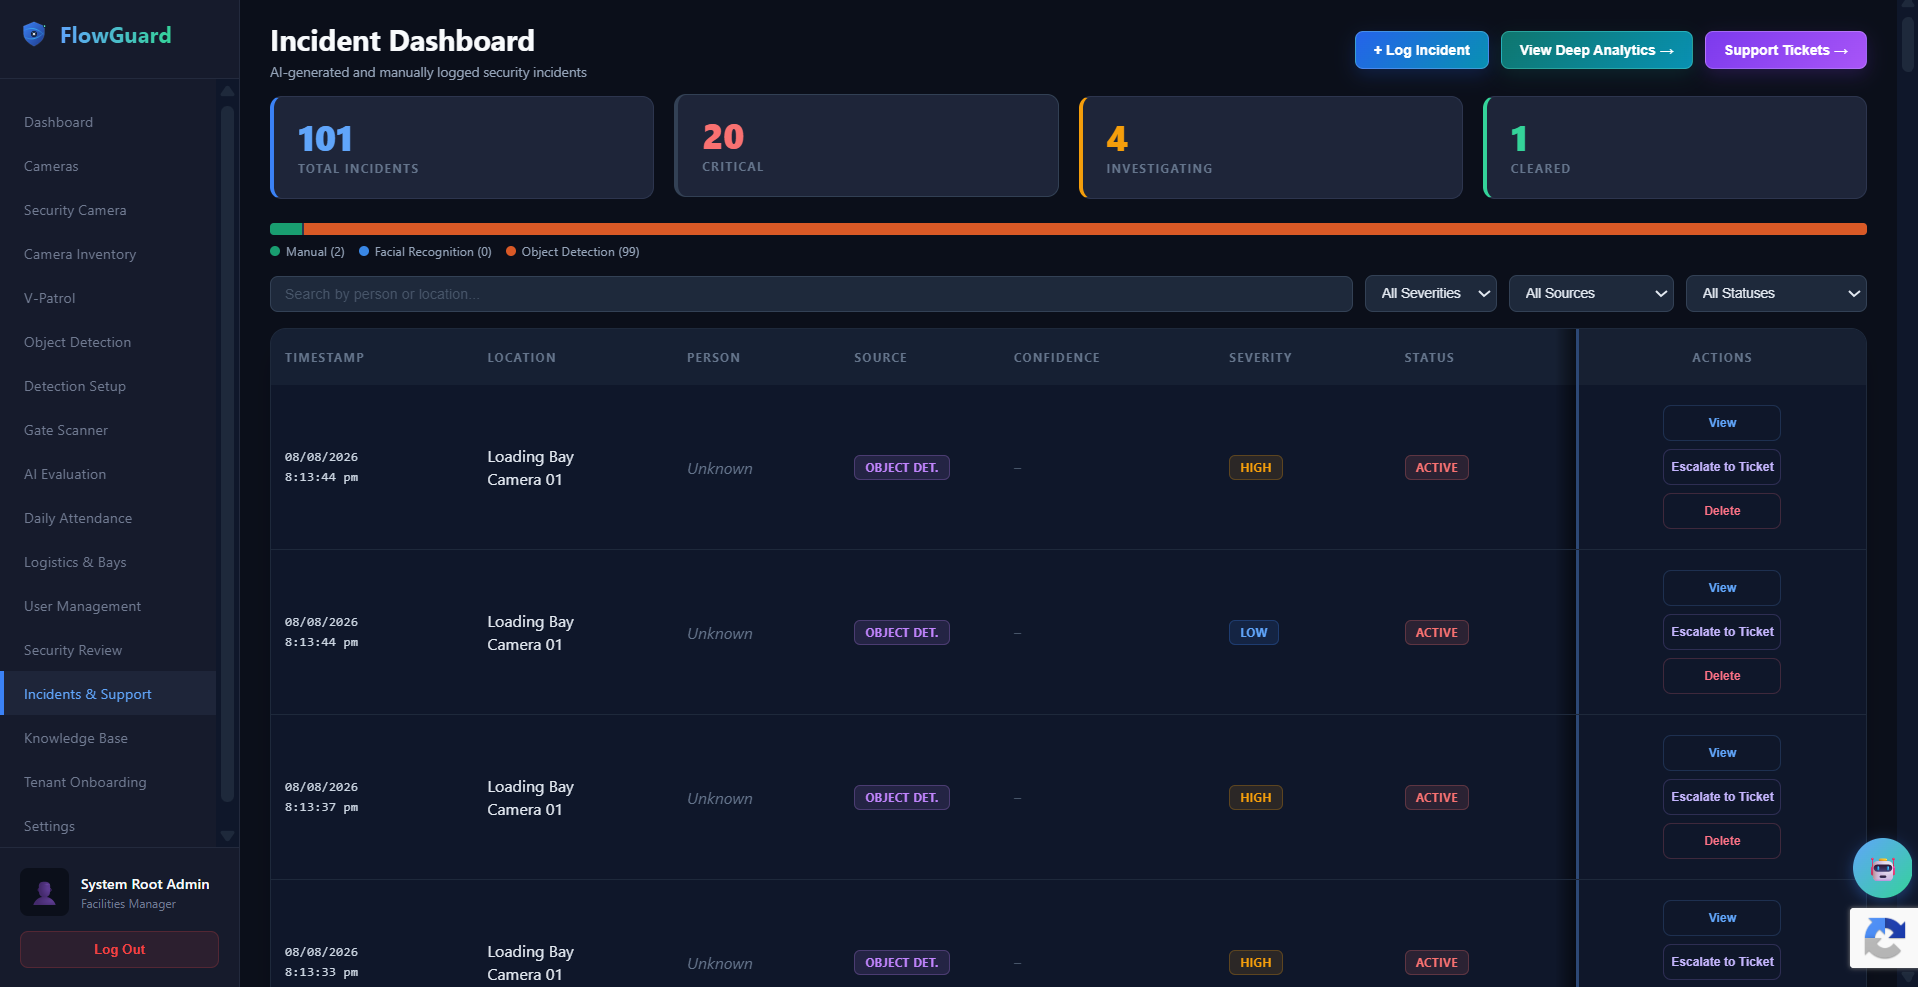The image size is (1918, 987).
Task: Go to Daily Attendance in the sidebar
Action: click(108, 518)
